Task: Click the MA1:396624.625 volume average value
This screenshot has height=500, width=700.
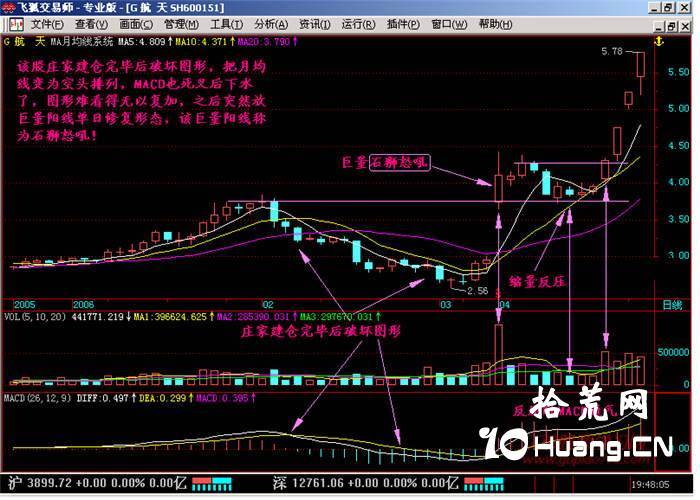Action: pos(174,317)
